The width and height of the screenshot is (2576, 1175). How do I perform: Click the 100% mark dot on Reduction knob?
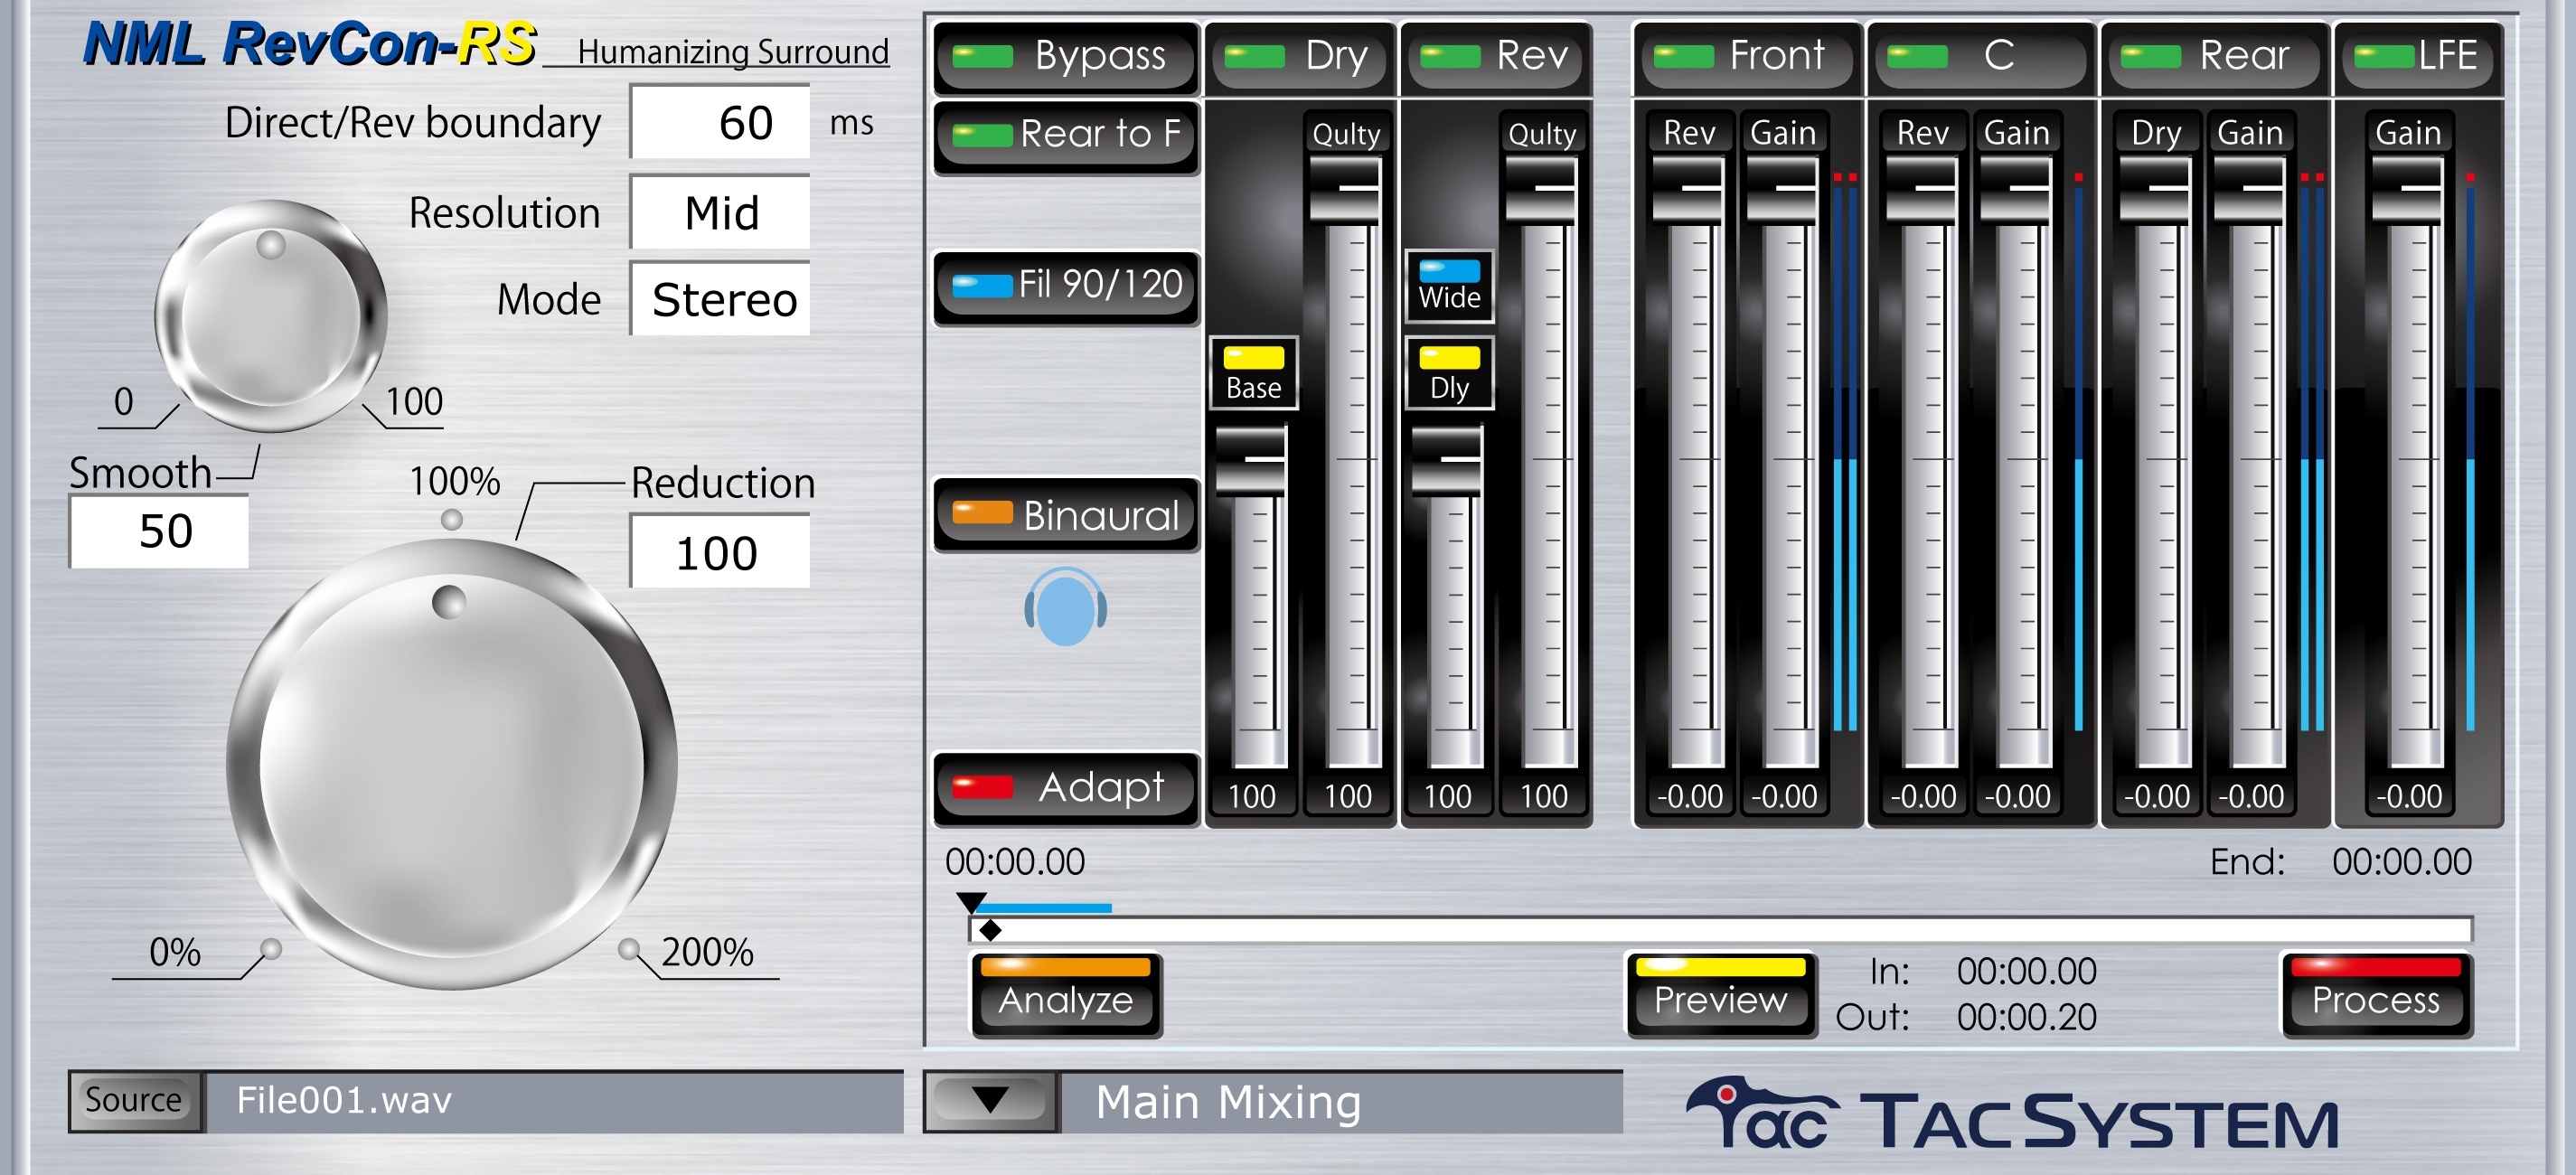[x=452, y=520]
